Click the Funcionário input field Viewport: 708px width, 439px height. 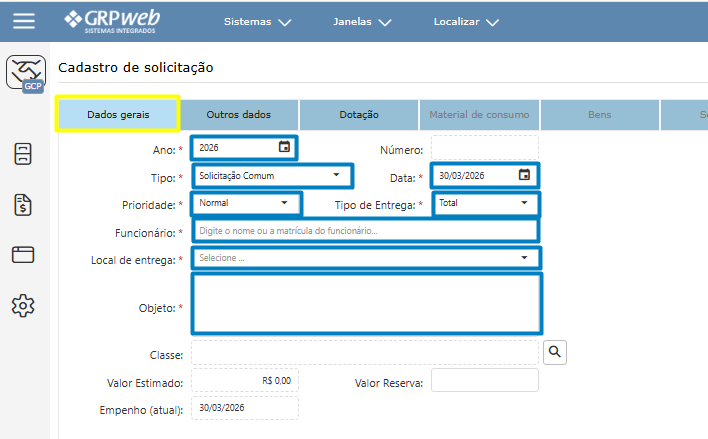click(366, 231)
